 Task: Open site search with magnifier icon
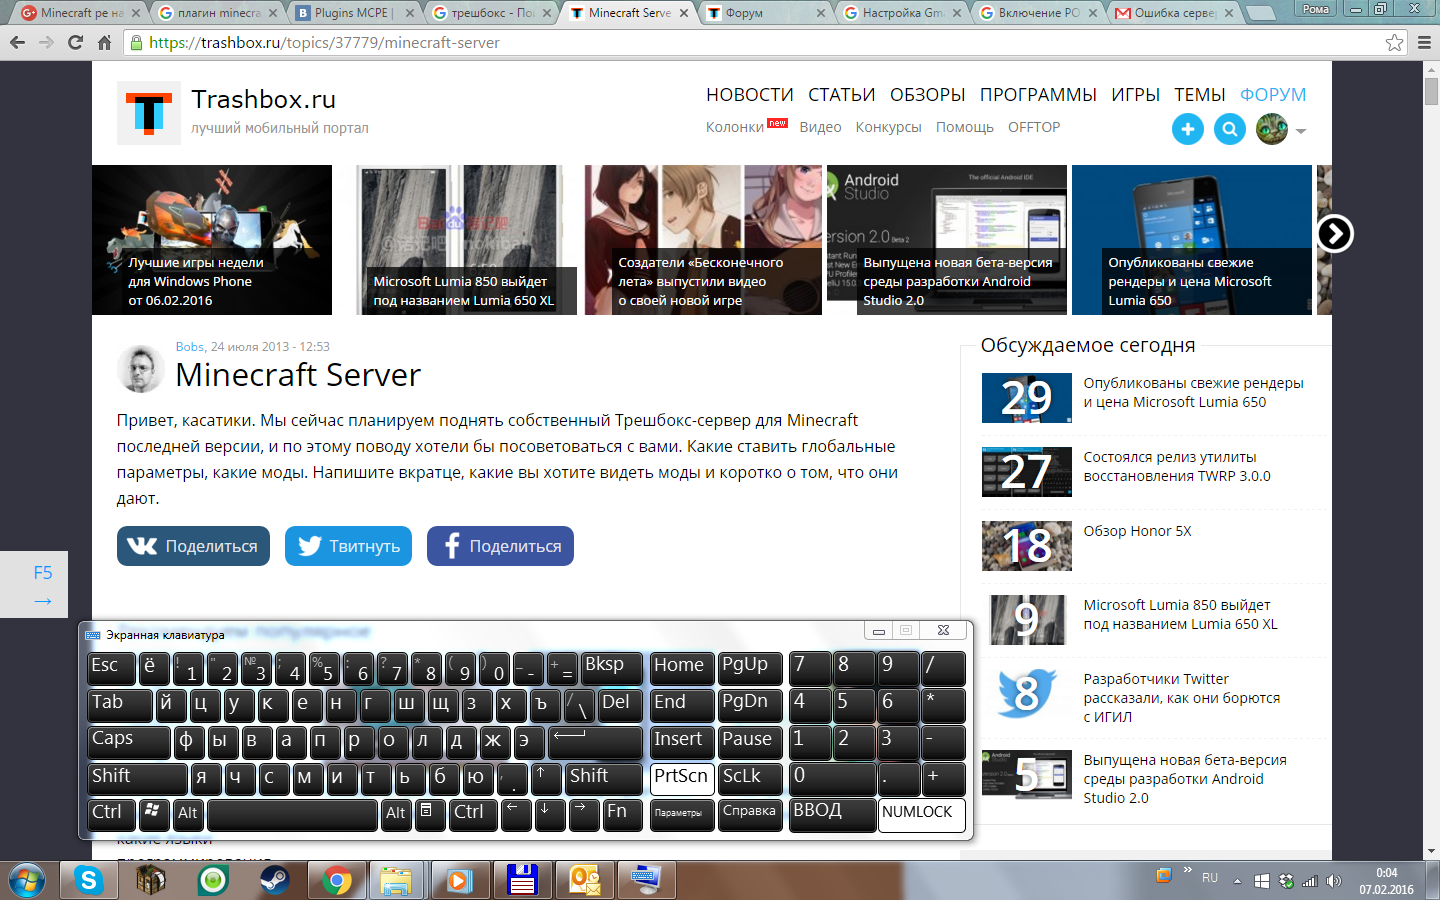(1230, 129)
